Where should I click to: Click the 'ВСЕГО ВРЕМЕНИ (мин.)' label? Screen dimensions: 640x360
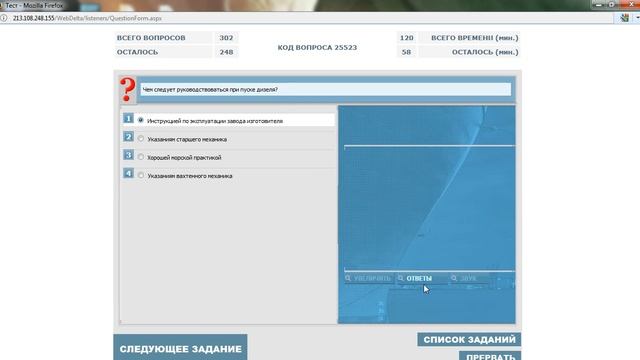click(x=475, y=38)
